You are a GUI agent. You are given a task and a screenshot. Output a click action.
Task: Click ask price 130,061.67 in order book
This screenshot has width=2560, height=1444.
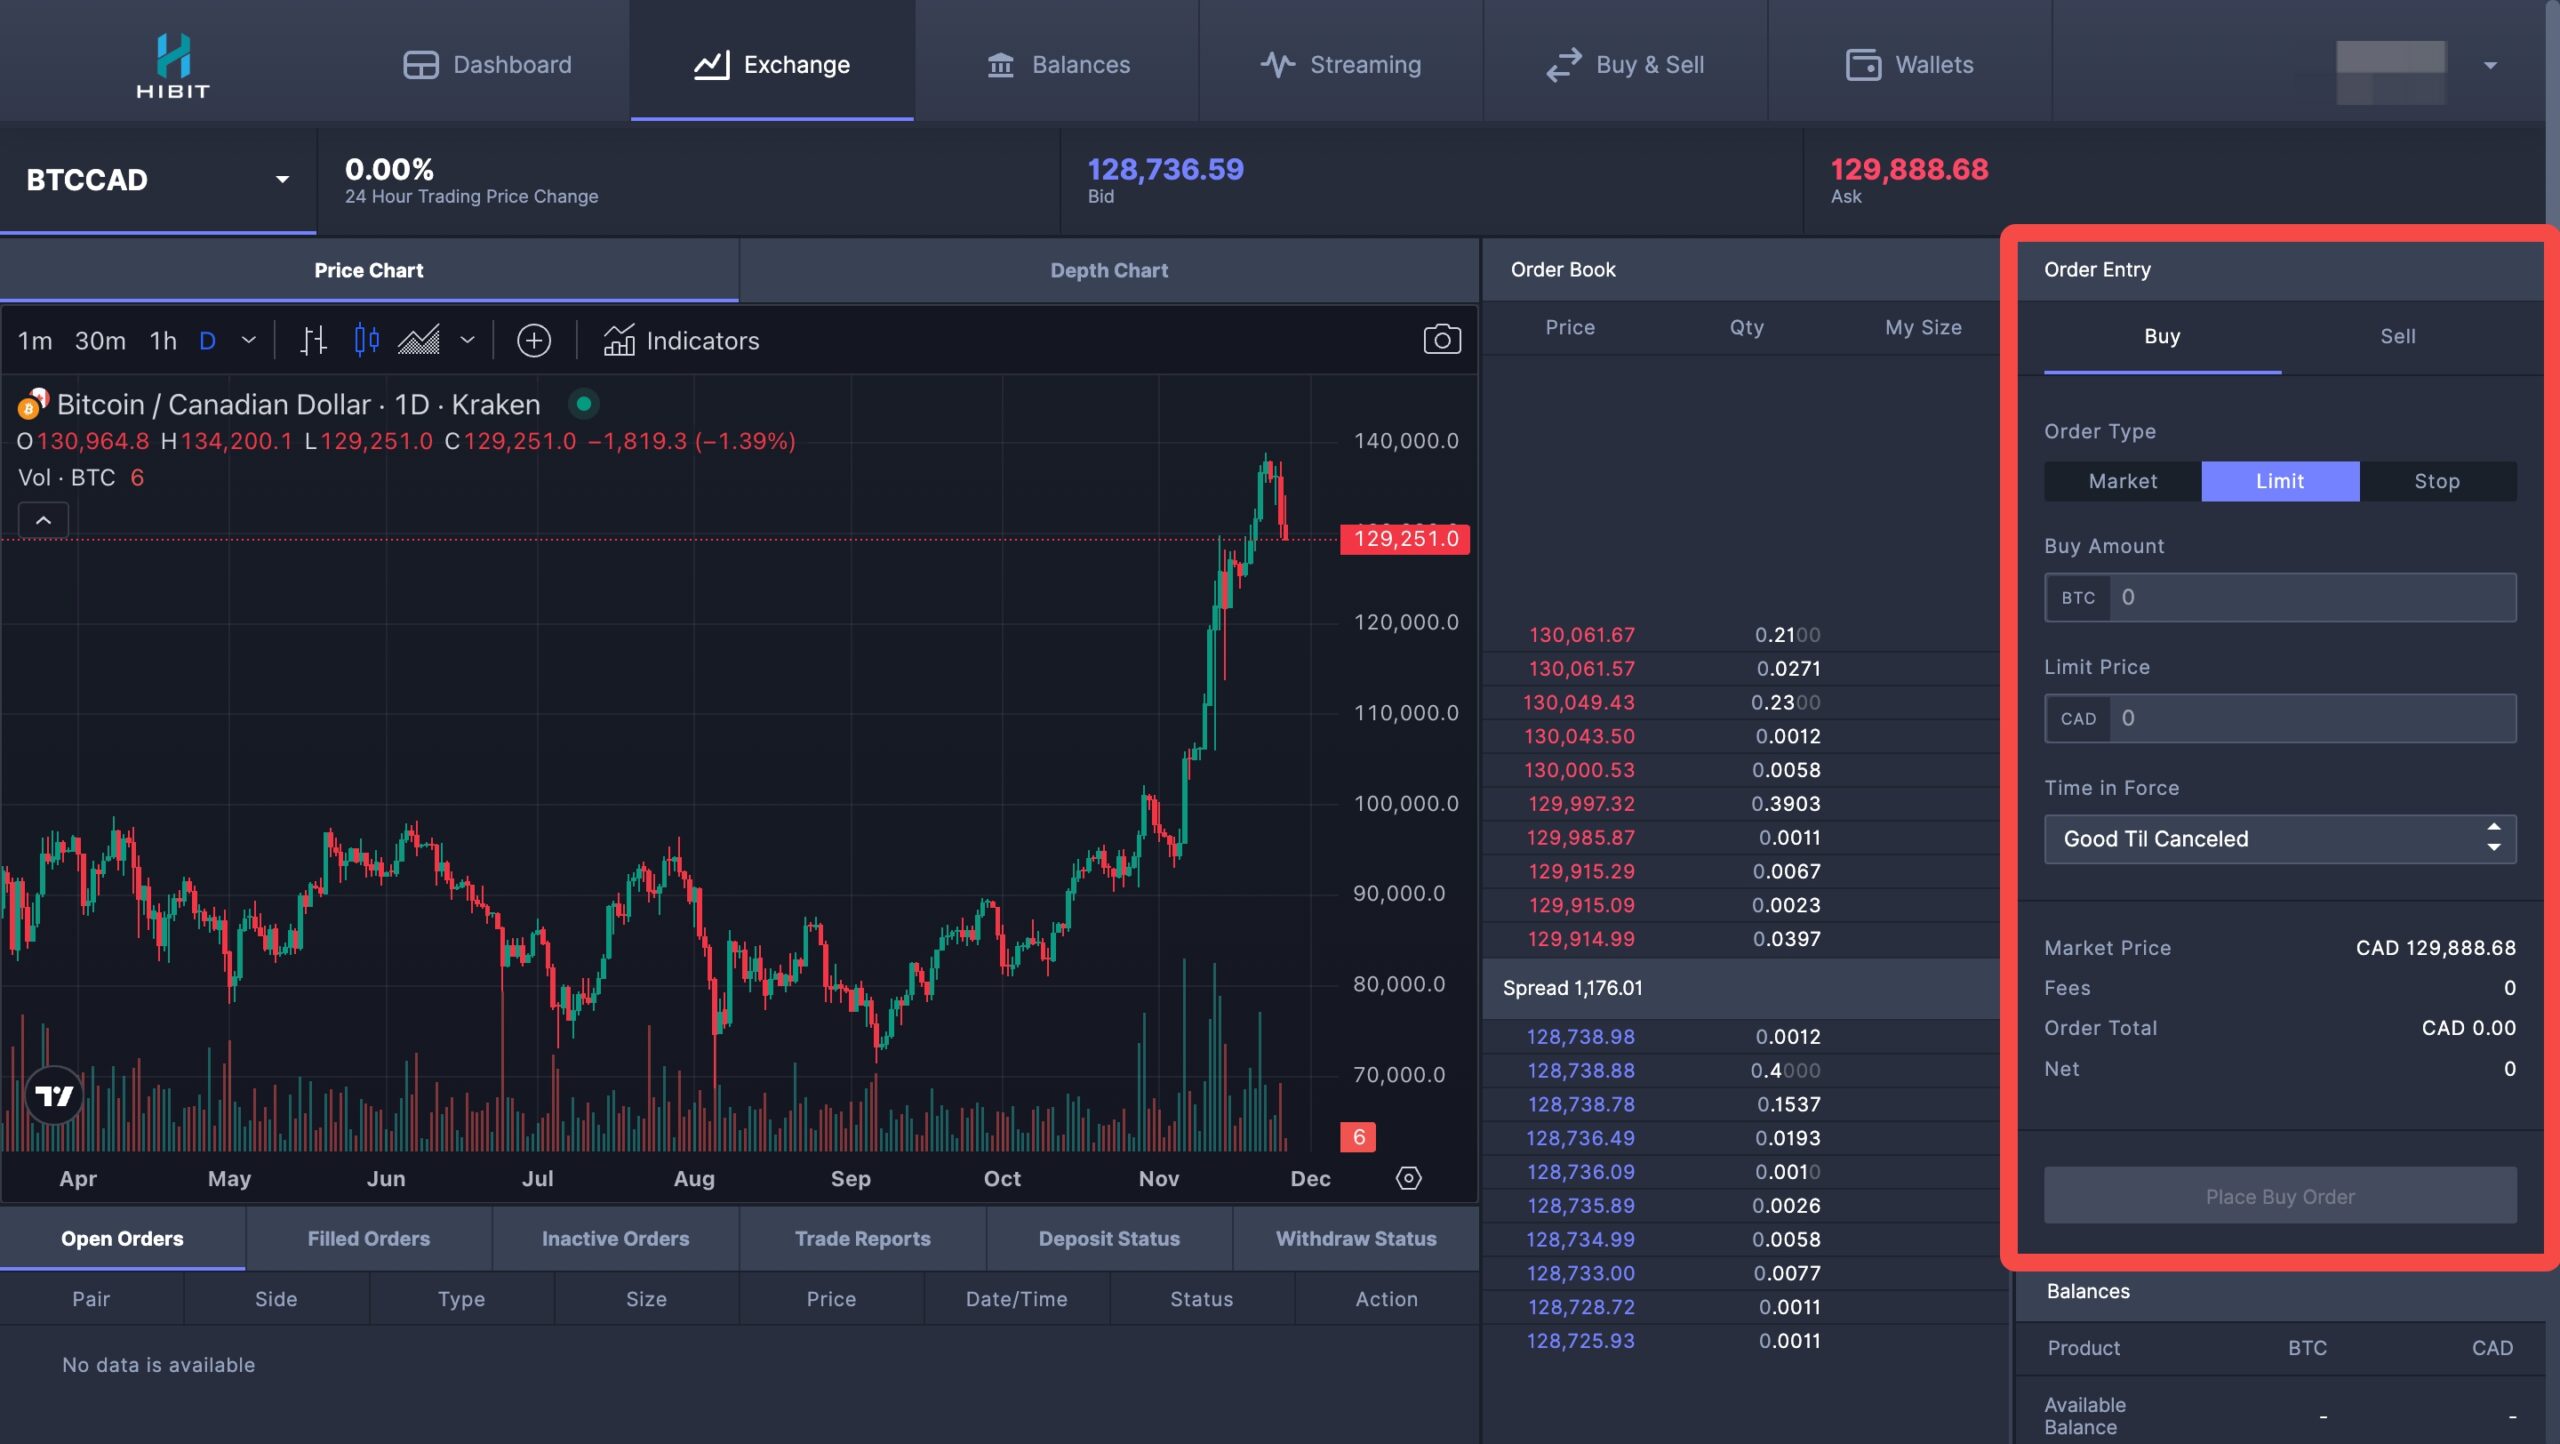coord(1581,635)
